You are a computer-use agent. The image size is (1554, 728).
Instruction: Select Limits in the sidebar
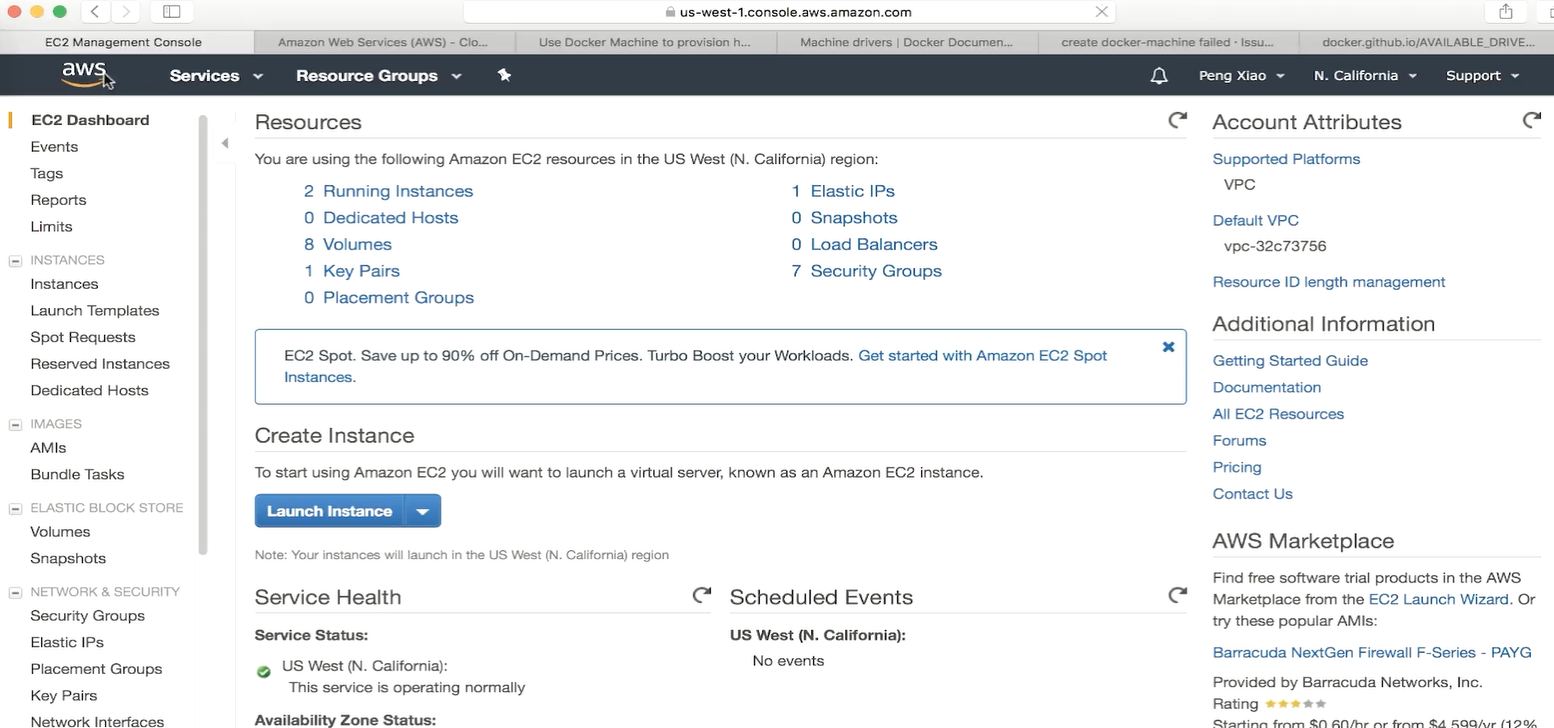[51, 227]
